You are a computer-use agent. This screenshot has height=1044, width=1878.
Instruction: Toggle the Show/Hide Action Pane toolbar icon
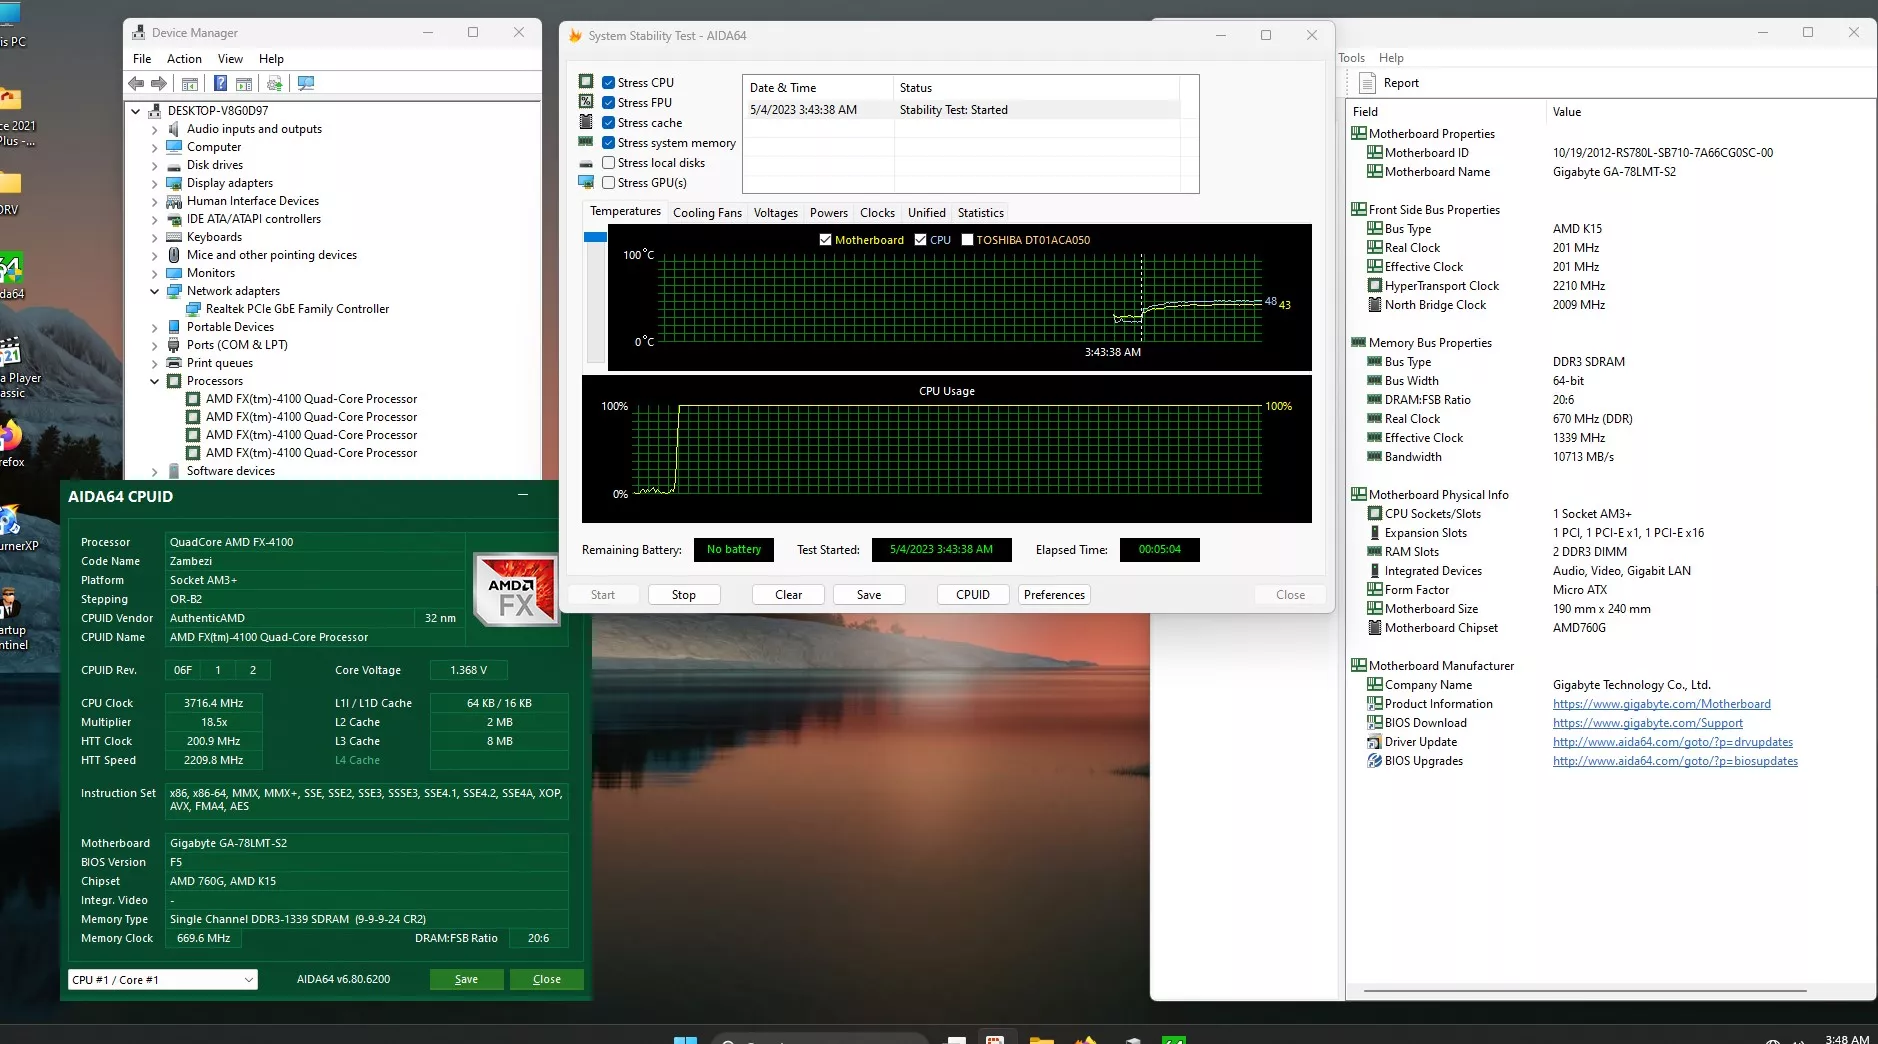click(243, 84)
